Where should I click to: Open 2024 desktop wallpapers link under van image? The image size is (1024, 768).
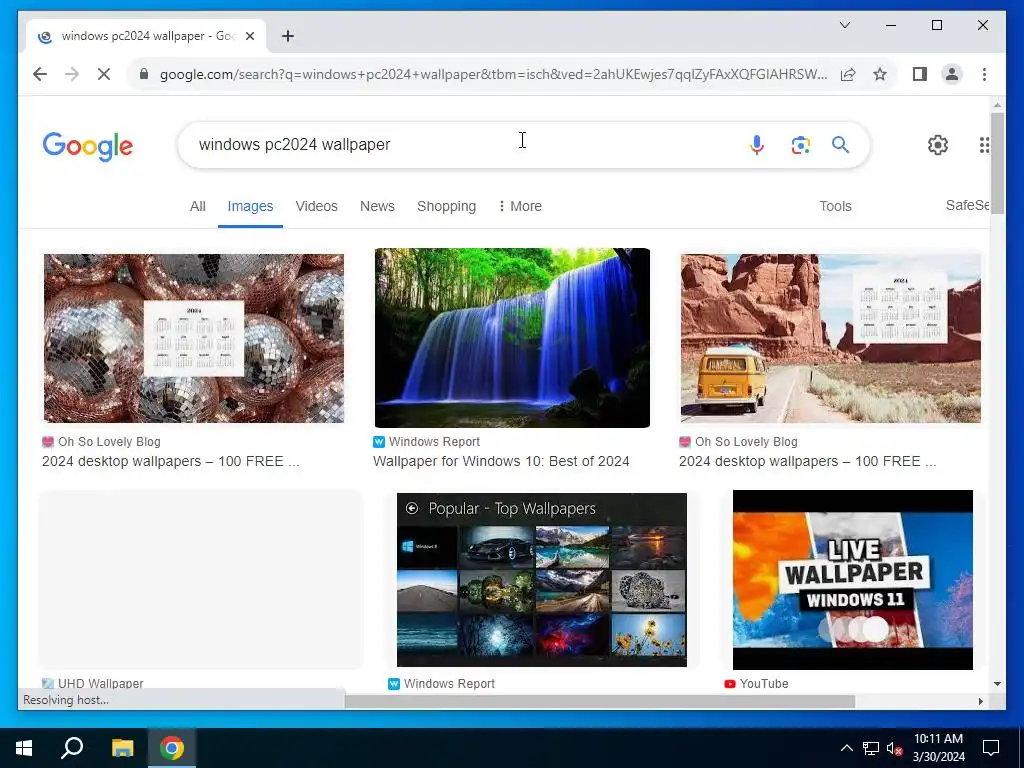[807, 461]
